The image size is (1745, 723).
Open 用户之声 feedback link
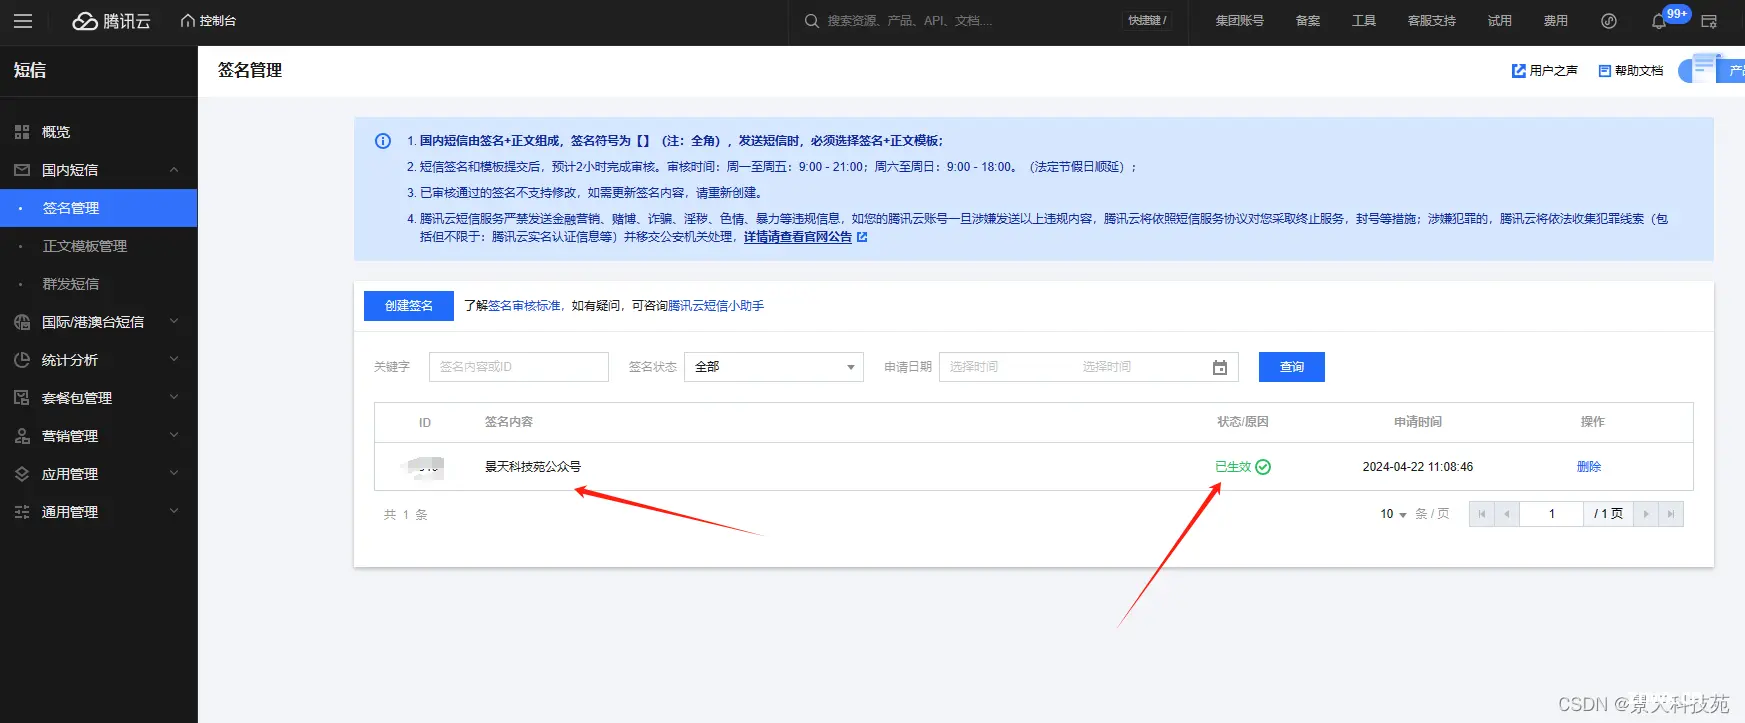pyautogui.click(x=1544, y=71)
